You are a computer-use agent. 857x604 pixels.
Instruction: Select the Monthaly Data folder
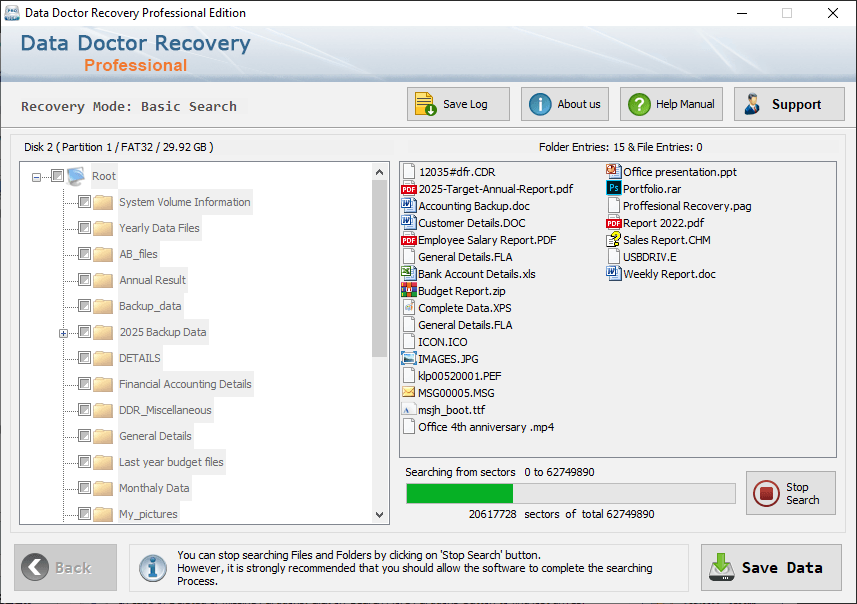click(154, 488)
